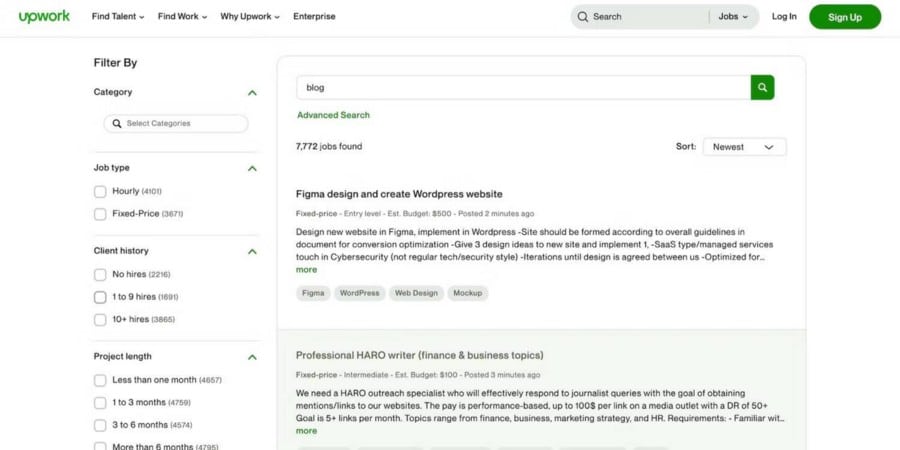The image size is (900, 450).
Task: Click the Figma job budget and posted line
Action: [x=415, y=214]
